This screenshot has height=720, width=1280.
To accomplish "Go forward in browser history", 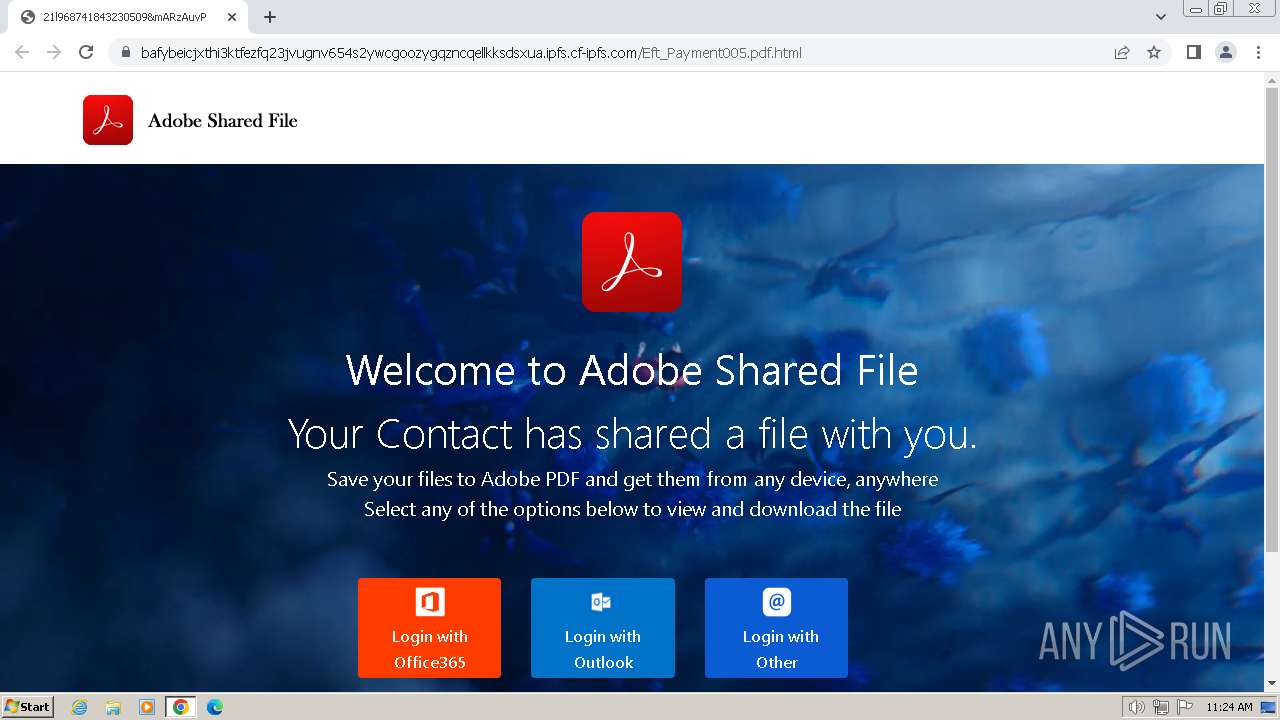I will coord(54,53).
